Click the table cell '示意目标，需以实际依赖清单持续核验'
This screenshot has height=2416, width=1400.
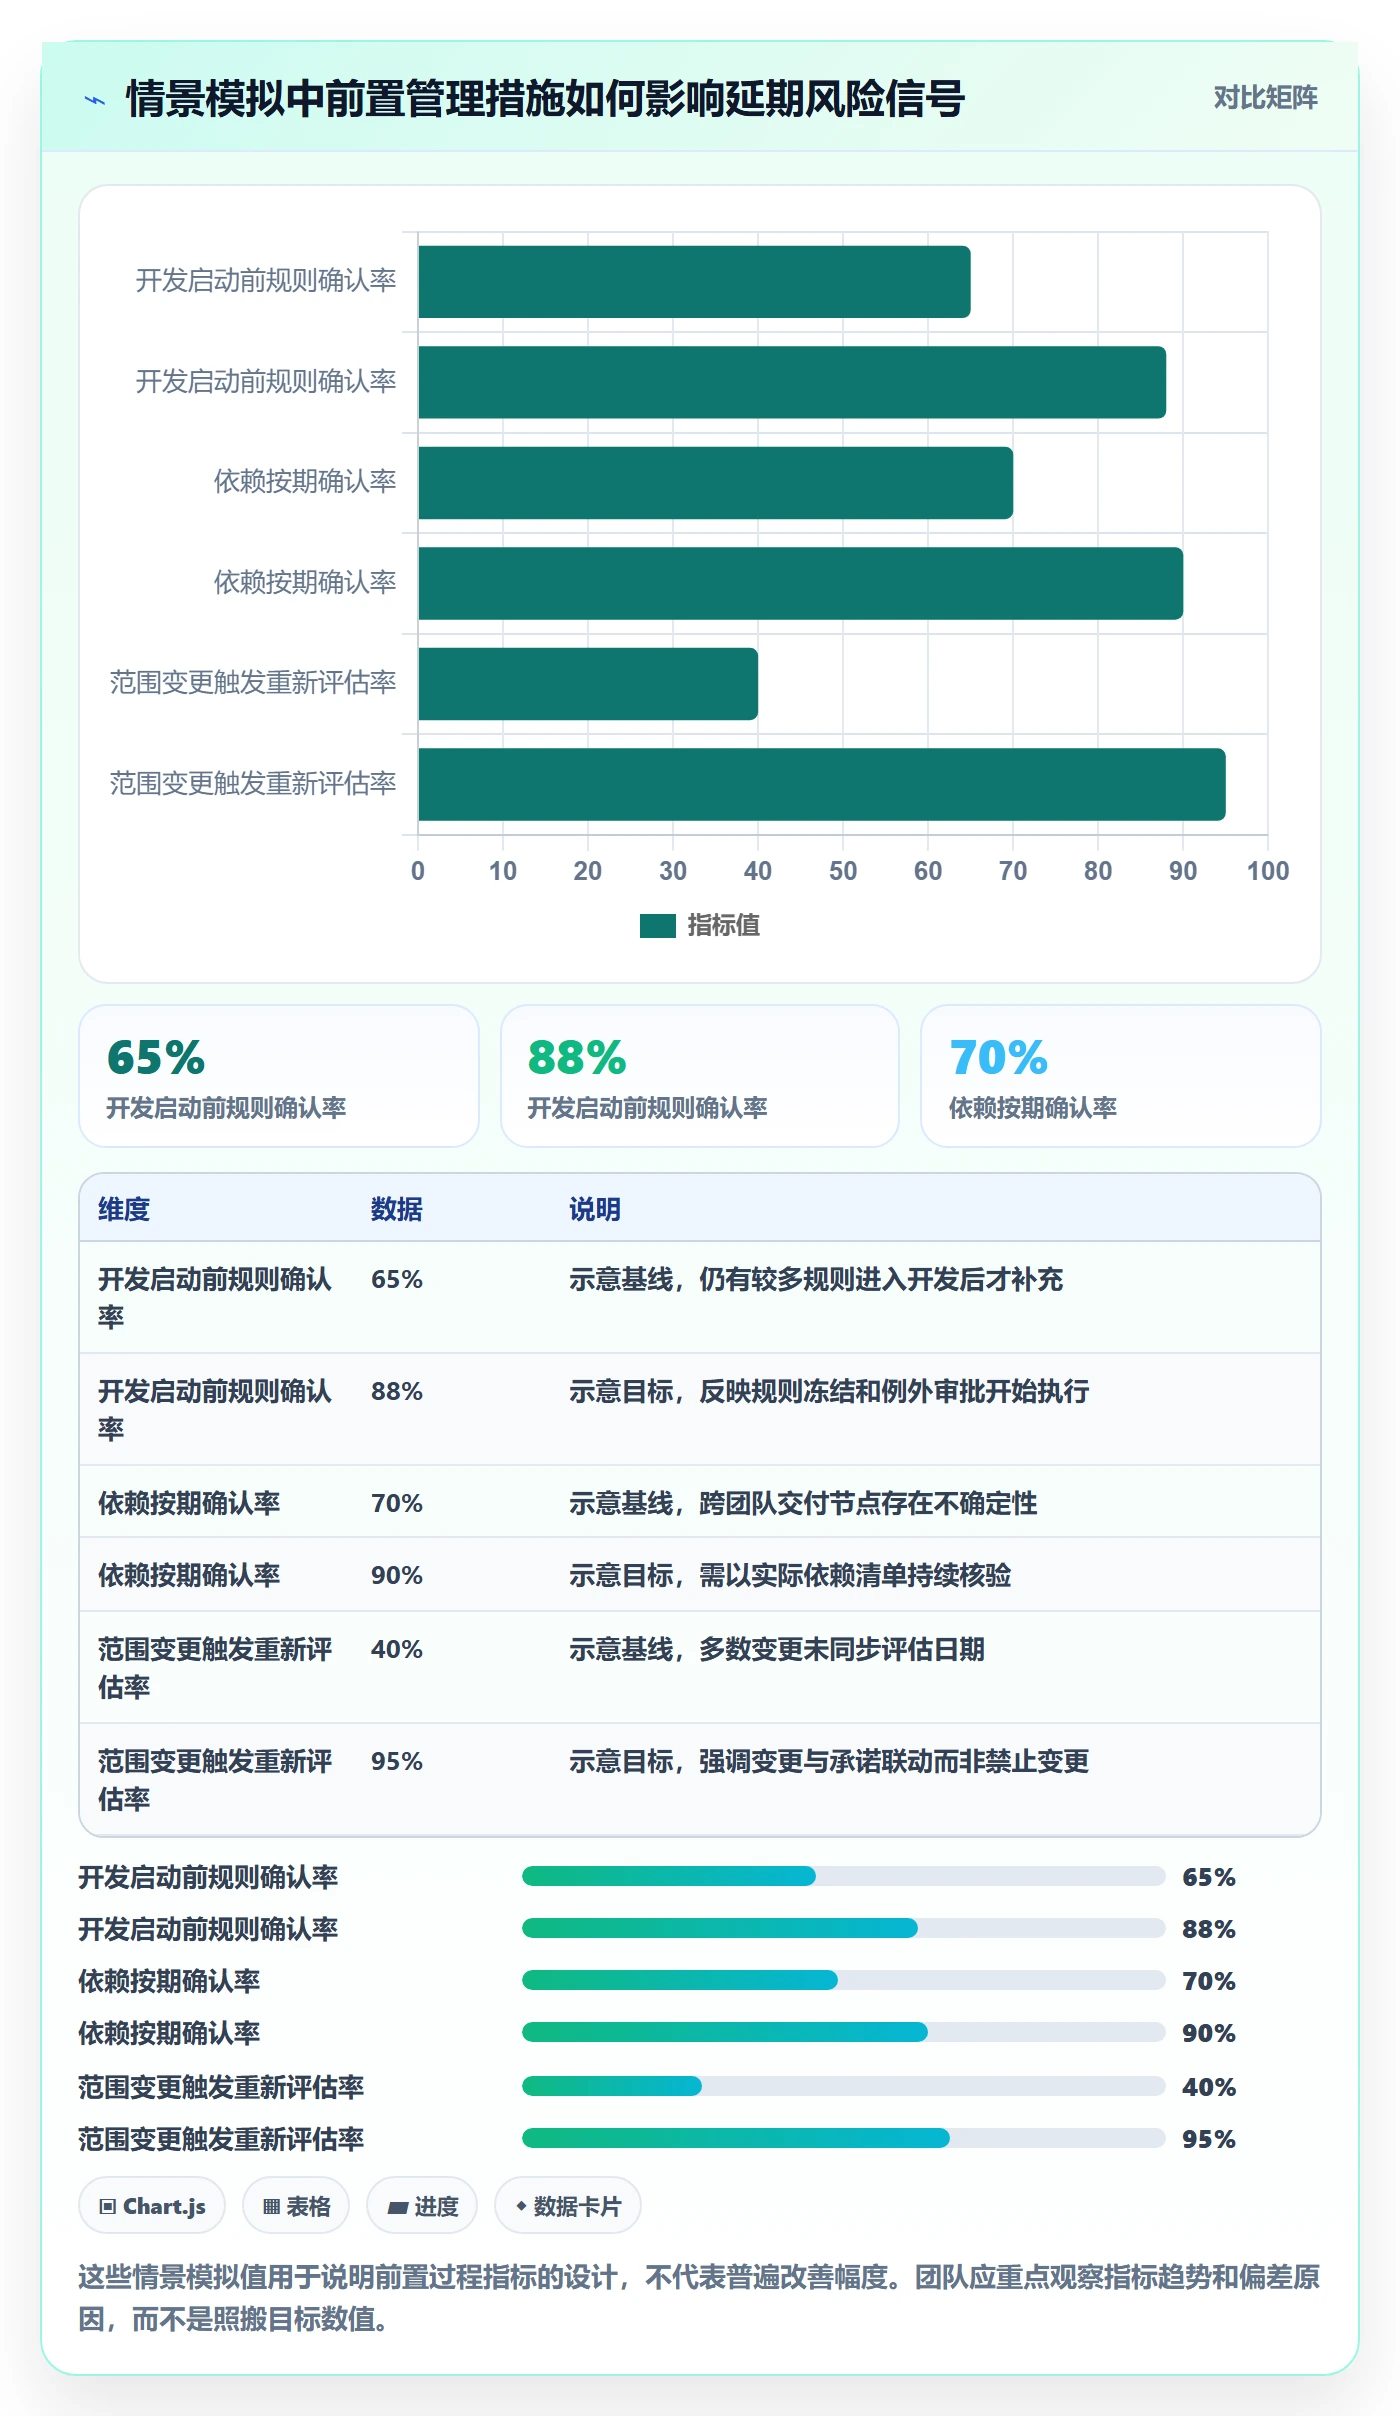pos(790,1575)
